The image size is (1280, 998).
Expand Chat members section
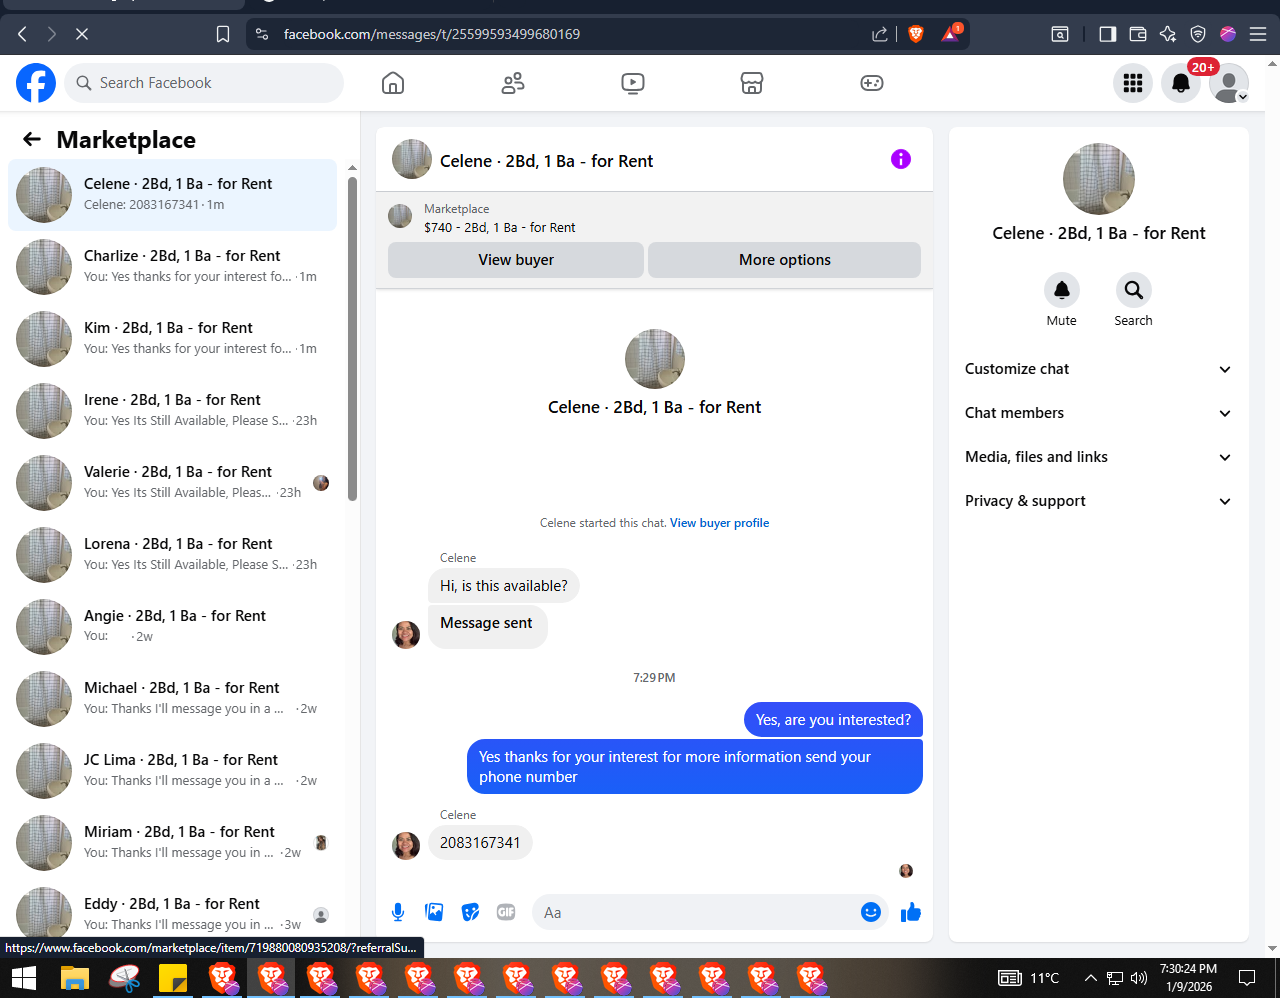pos(1098,413)
